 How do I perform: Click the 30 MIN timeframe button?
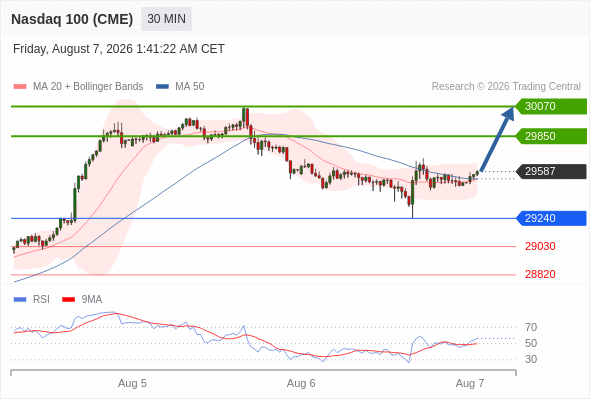(166, 19)
